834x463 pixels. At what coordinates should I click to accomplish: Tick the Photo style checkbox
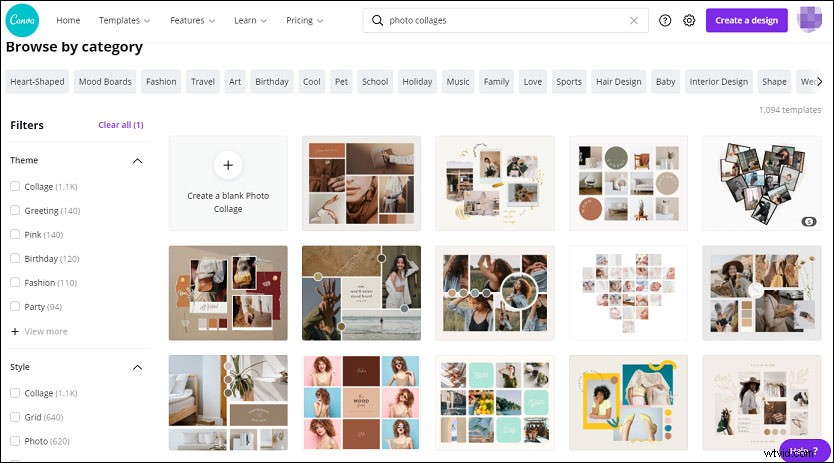15,441
